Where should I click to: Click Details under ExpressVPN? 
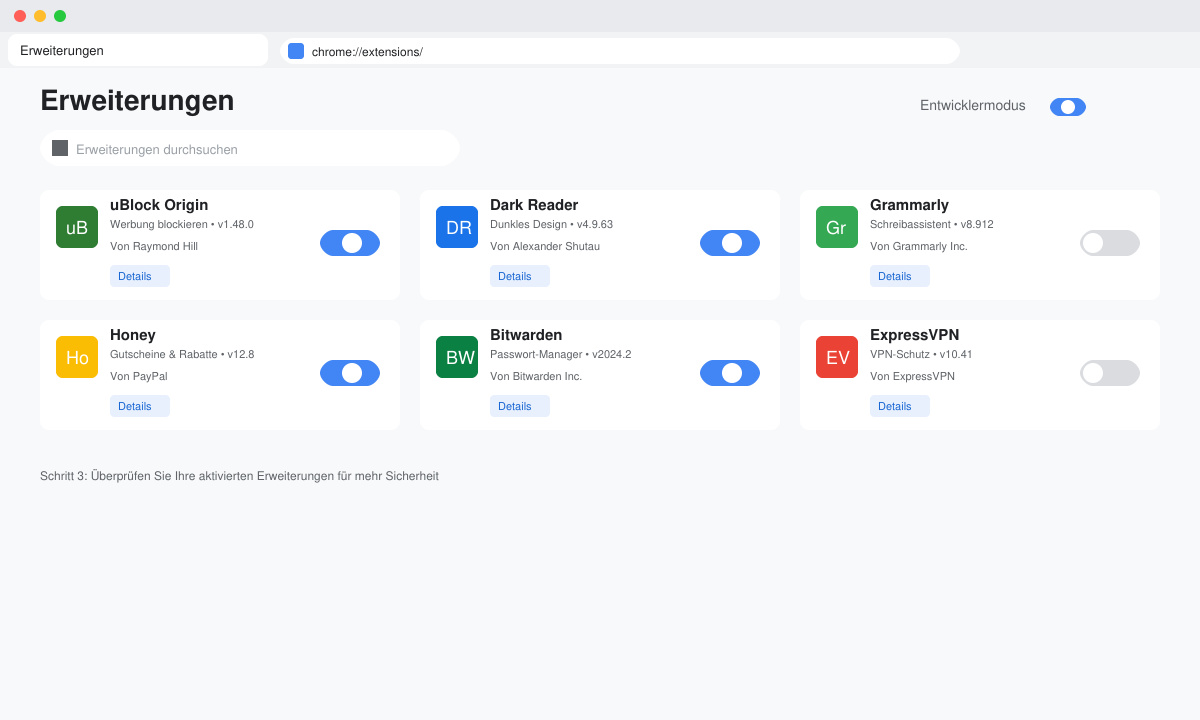coord(900,406)
